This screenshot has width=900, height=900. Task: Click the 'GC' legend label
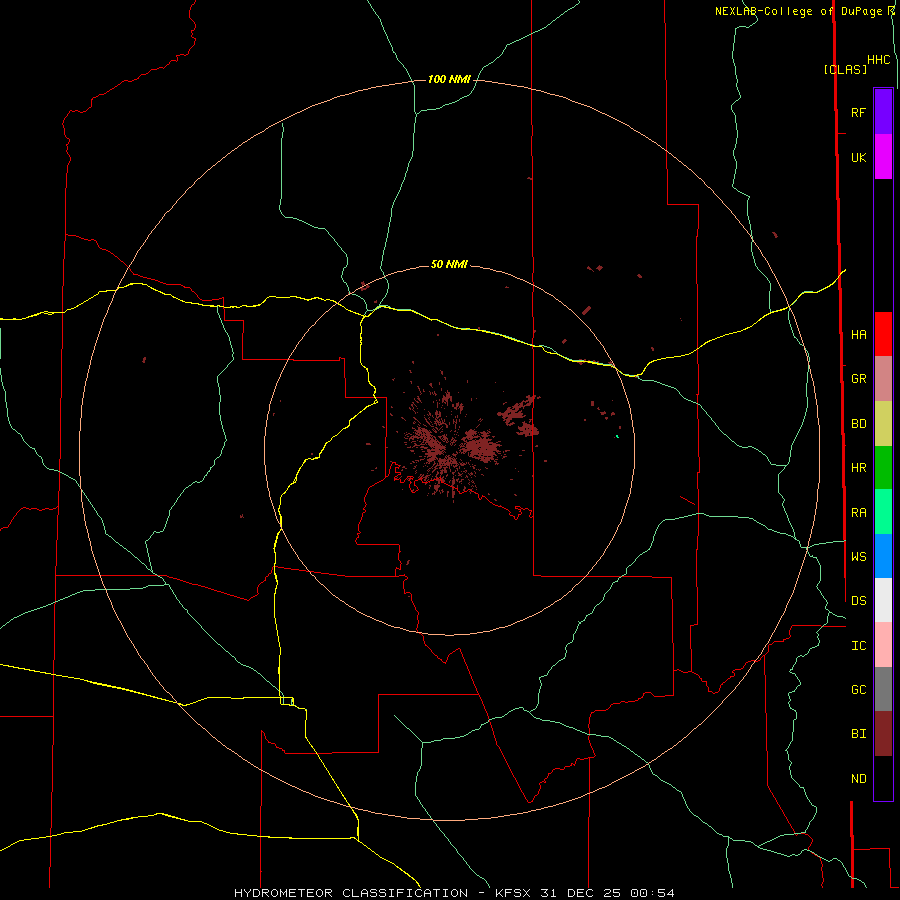(x=859, y=690)
